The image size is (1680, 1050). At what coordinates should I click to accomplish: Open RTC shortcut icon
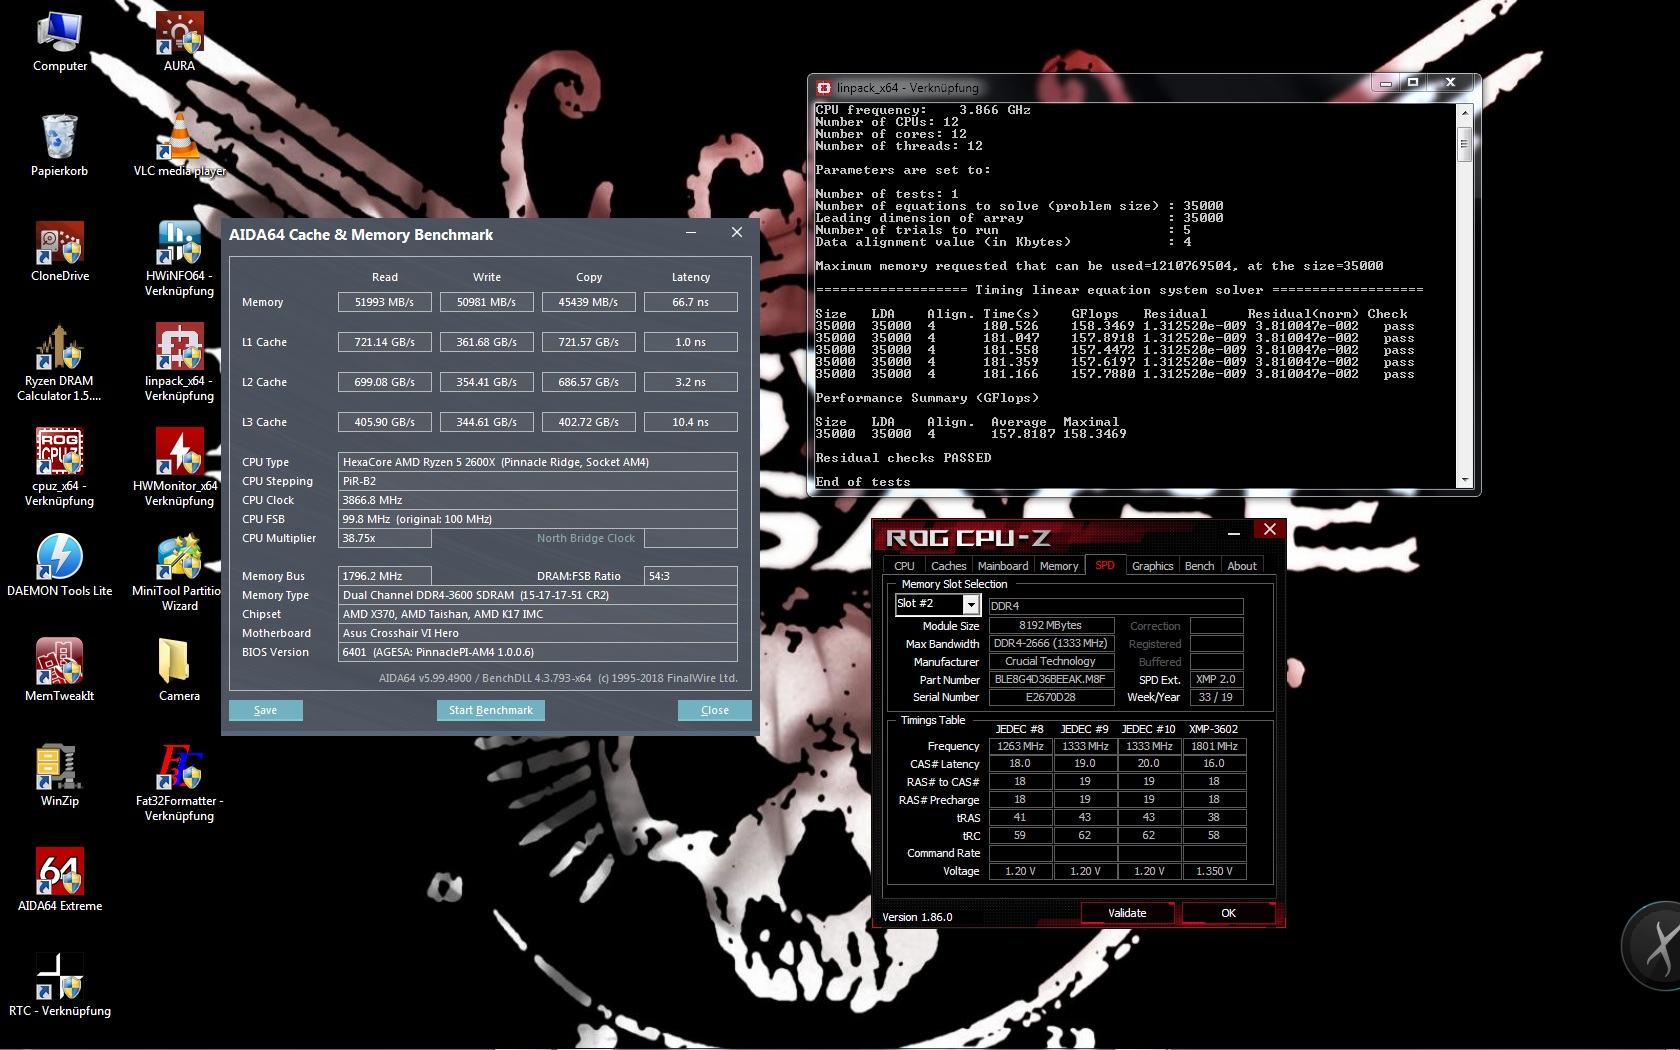click(x=60, y=986)
